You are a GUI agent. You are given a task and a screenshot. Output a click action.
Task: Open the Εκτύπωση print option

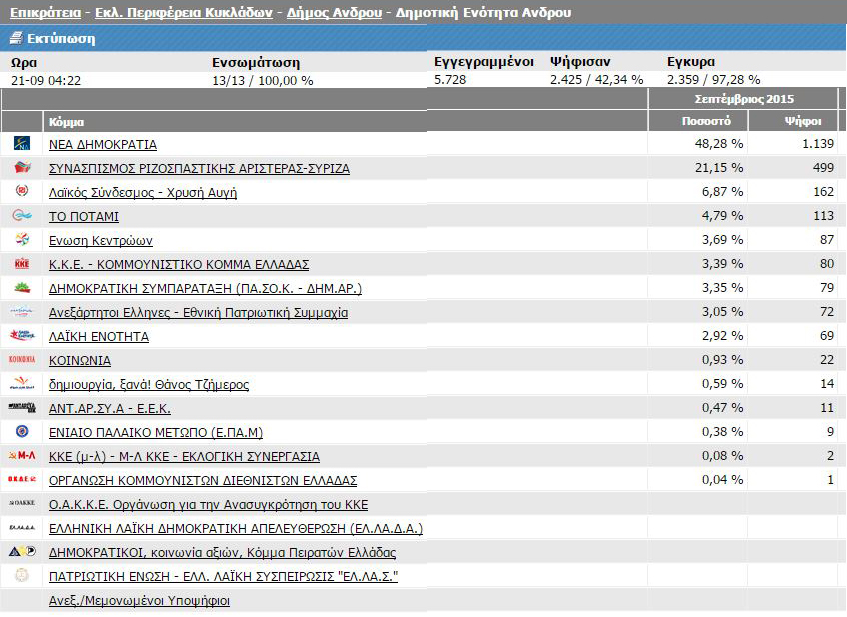click(x=61, y=39)
